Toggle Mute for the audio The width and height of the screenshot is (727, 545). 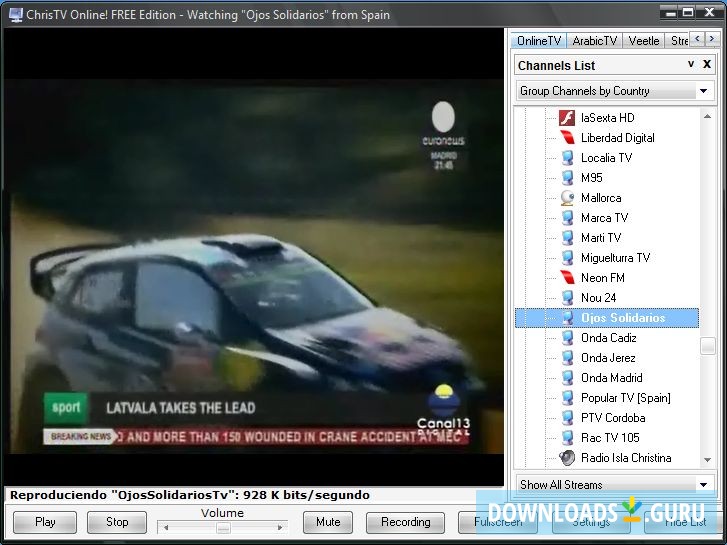328,522
